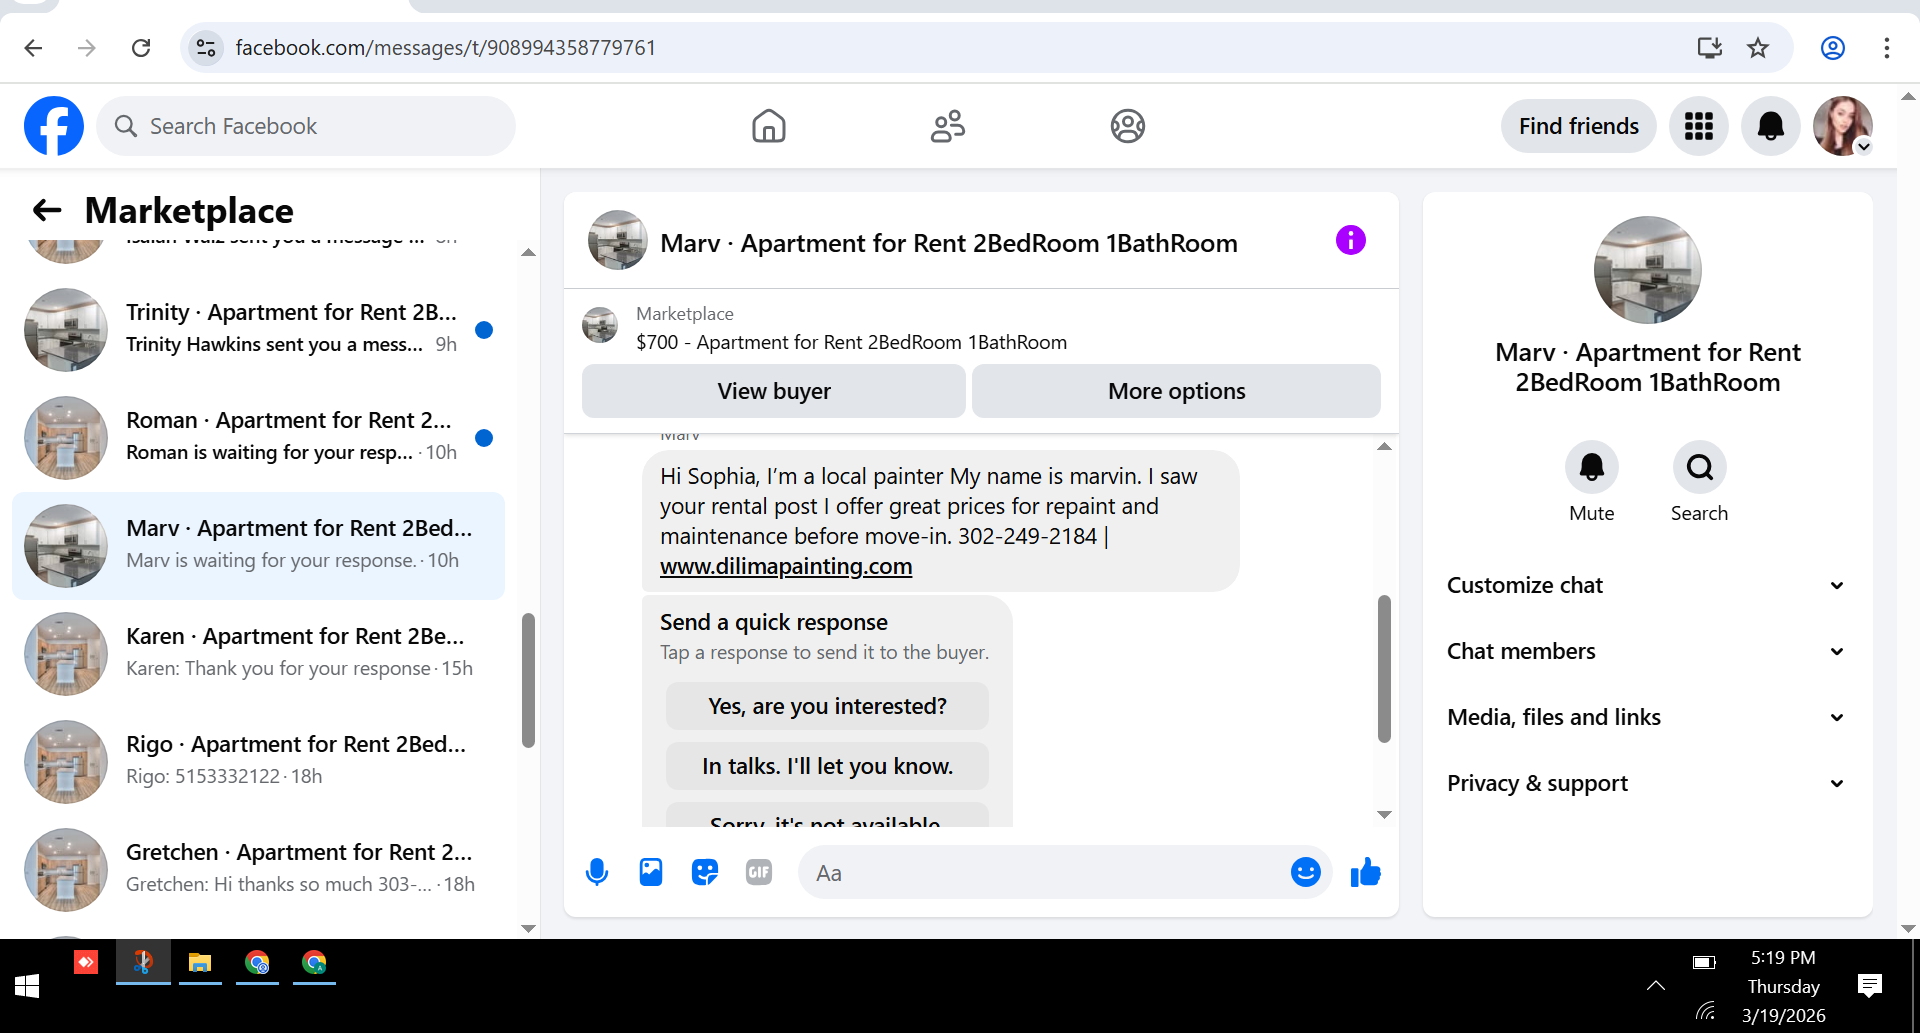Open conversation information purple icon
Screen dimensions: 1920x1033
(1350, 240)
